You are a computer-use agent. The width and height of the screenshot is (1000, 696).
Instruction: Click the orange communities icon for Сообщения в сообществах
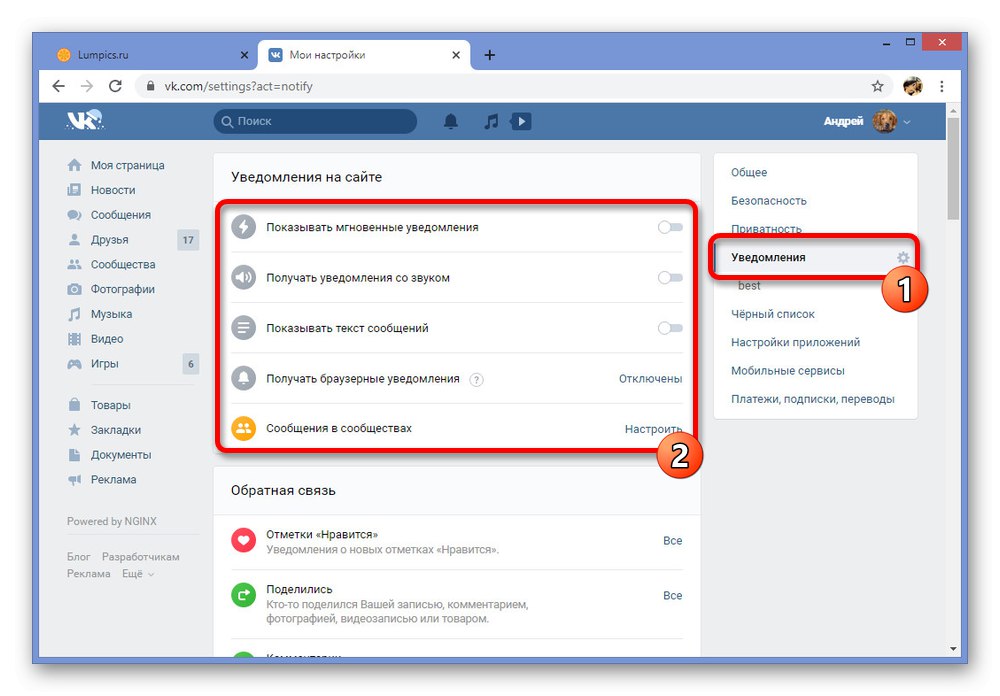(x=243, y=429)
